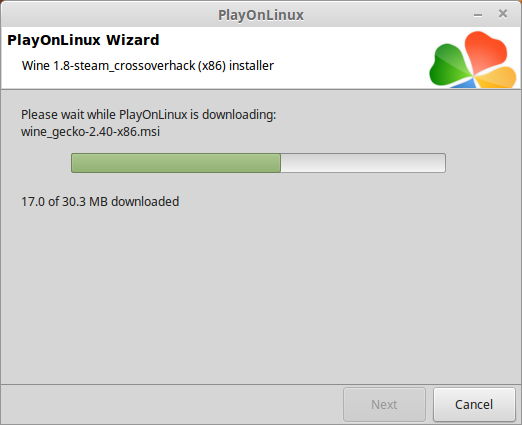Viewport: 522px width, 425px height.
Task: Close the PlayOnLinux wizard window
Action: coord(503,14)
